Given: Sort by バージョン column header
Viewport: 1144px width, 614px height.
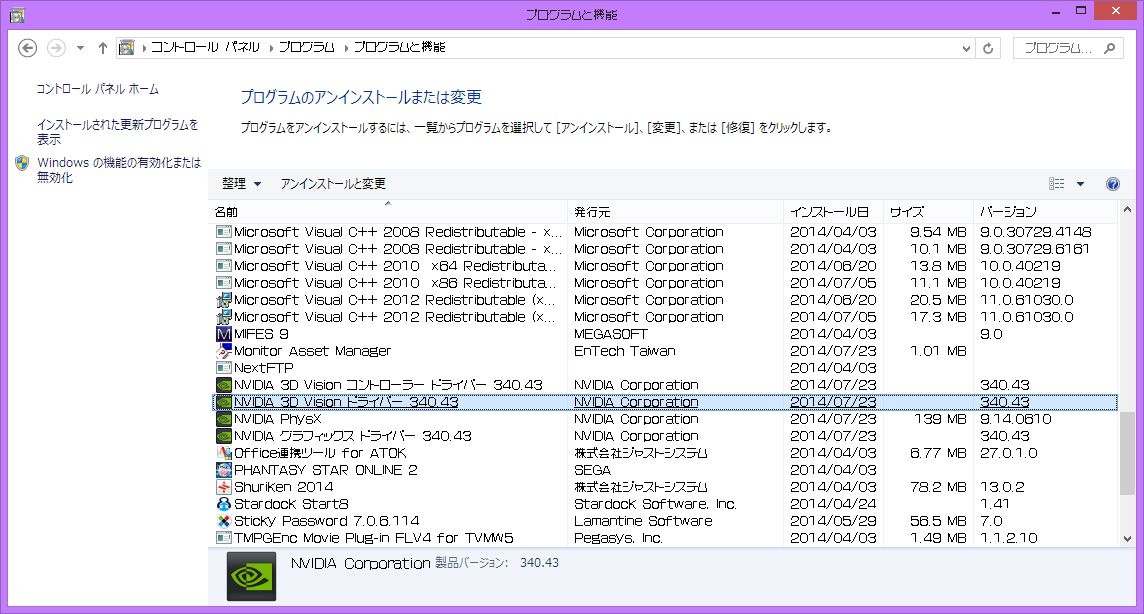Looking at the screenshot, I should click(1044, 212).
